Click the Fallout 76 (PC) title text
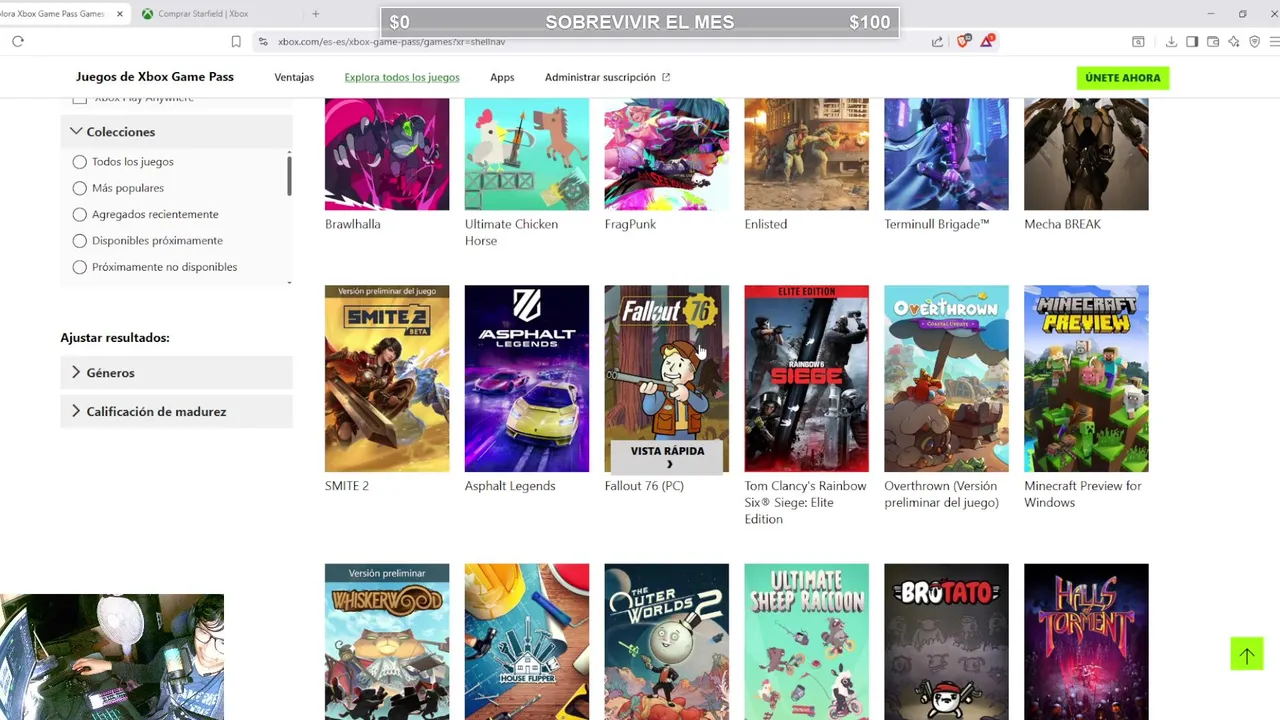 644,486
